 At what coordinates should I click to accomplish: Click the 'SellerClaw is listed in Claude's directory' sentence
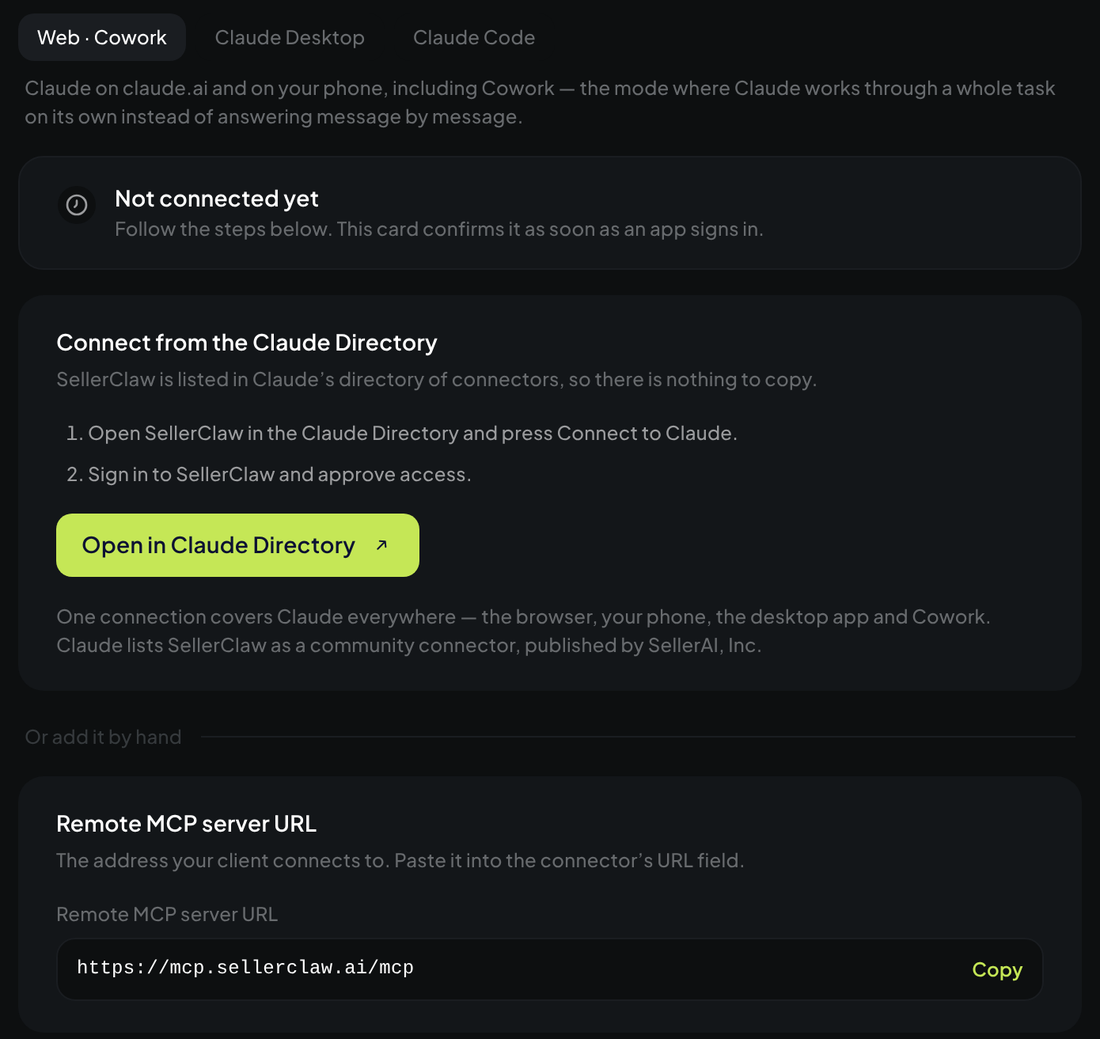tap(436, 380)
